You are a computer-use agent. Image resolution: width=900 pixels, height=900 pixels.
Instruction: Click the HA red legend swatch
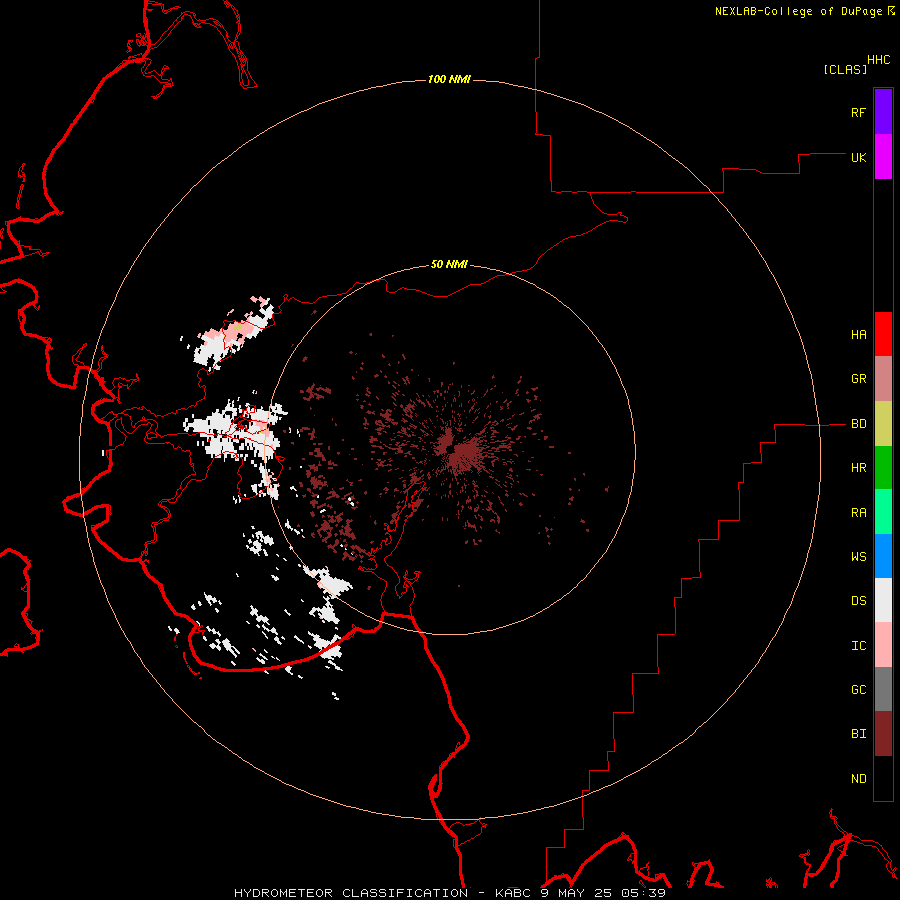[883, 334]
